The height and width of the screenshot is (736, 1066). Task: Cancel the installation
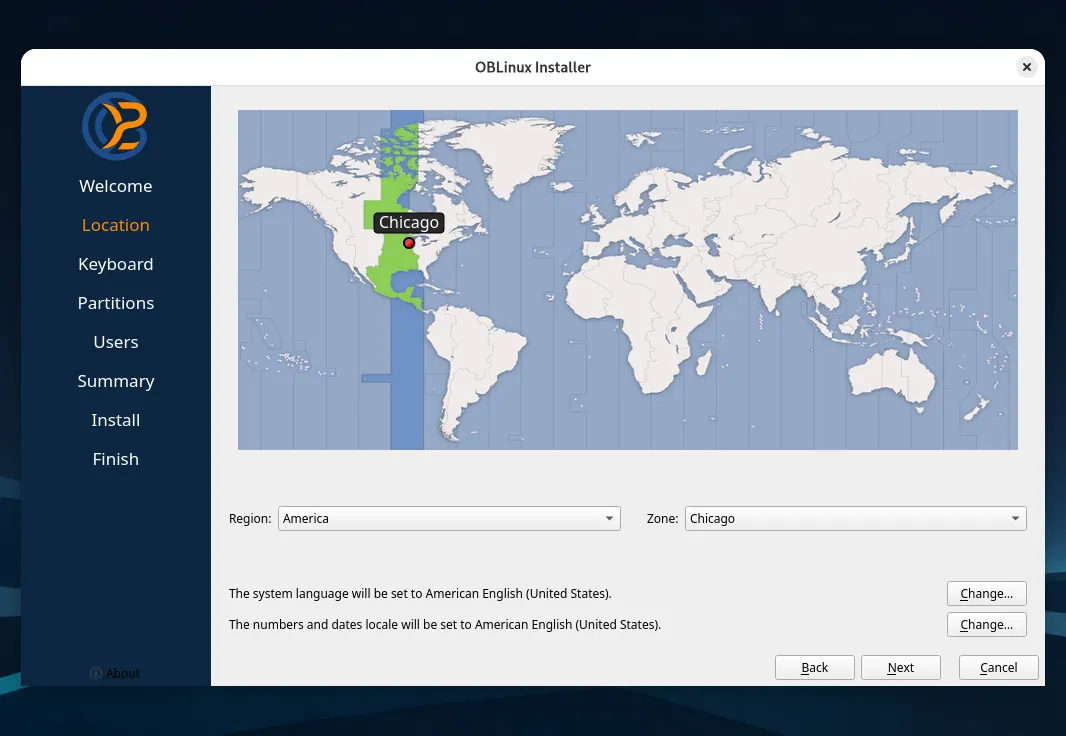tap(999, 667)
